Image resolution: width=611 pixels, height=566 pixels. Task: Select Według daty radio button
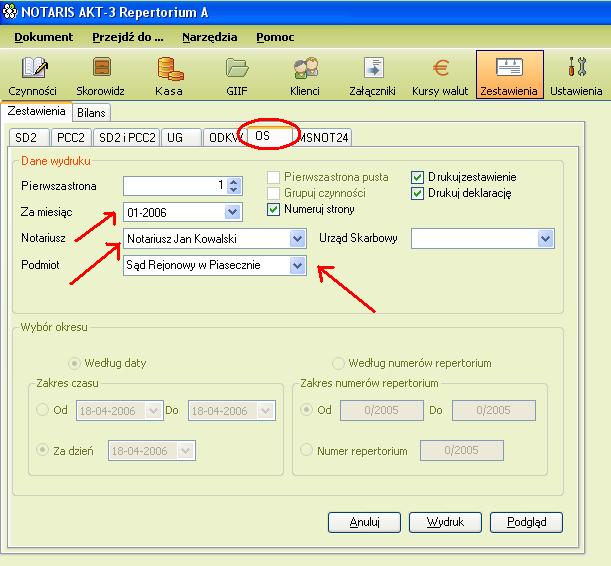[x=74, y=363]
